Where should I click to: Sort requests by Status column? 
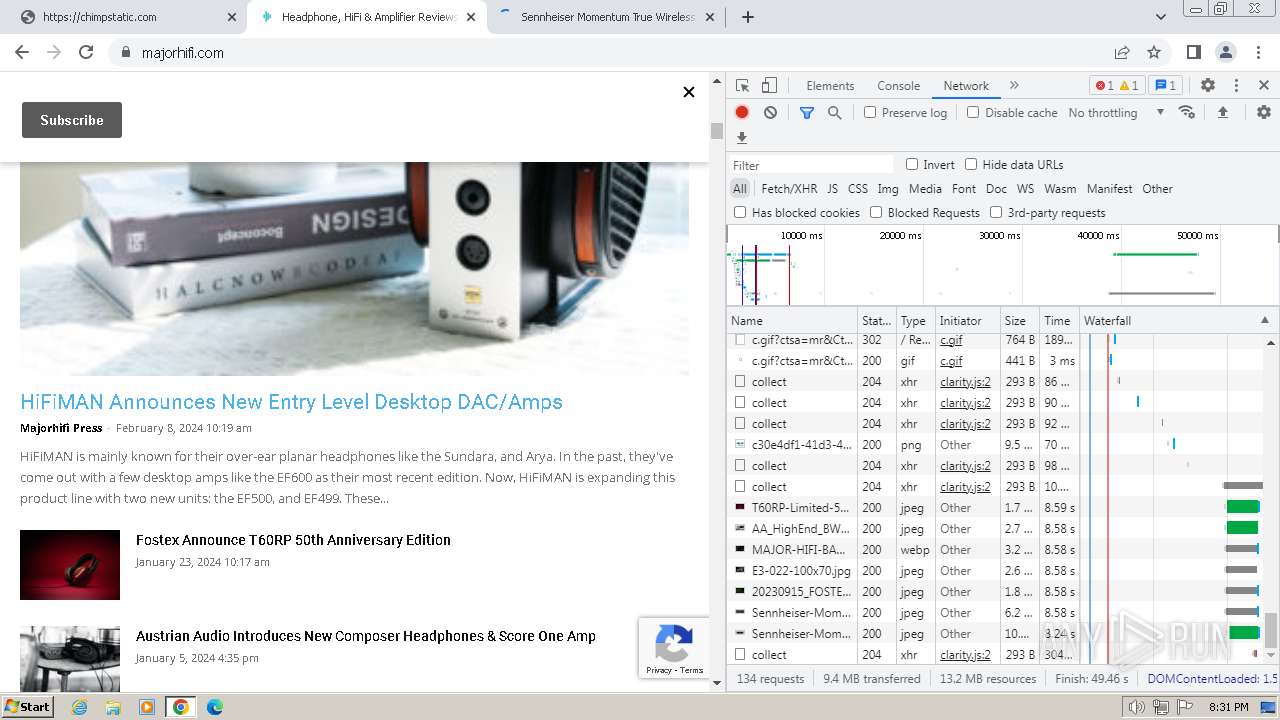pyautogui.click(x=877, y=321)
